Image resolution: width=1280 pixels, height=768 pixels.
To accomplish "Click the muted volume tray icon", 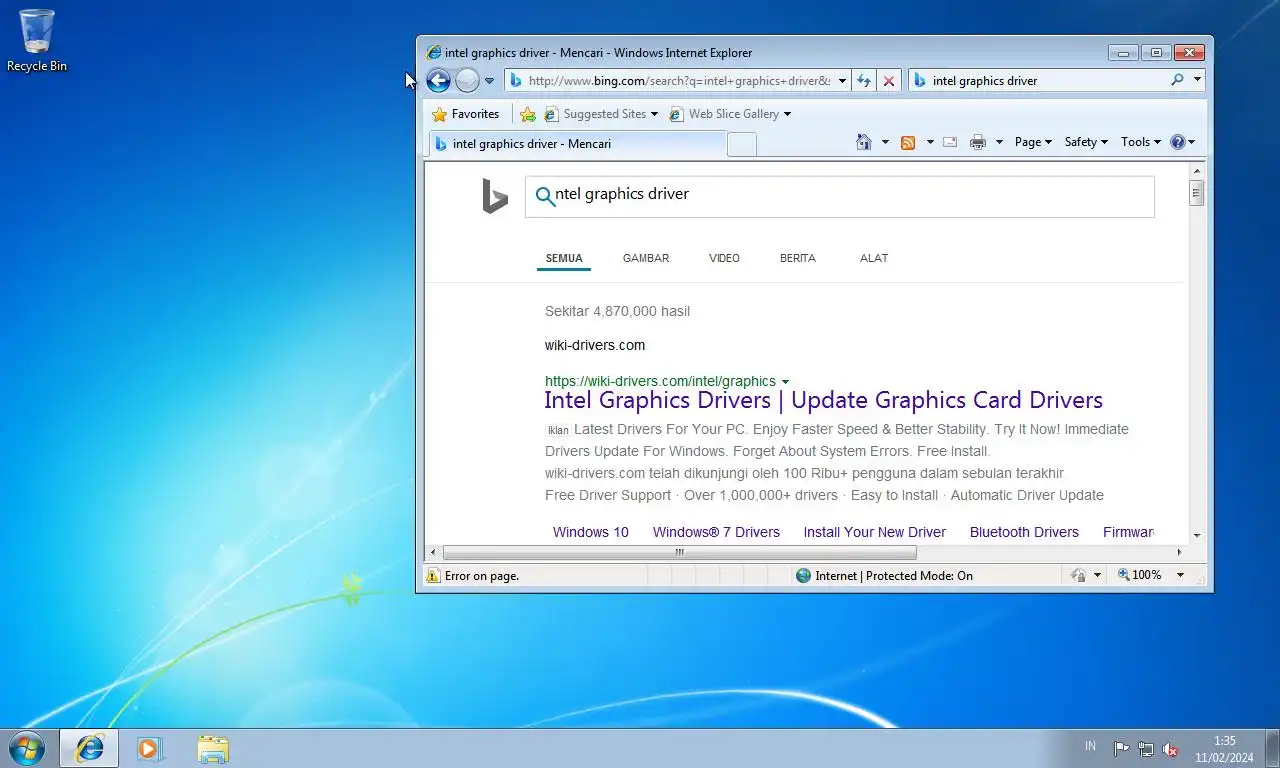I will [x=1170, y=749].
